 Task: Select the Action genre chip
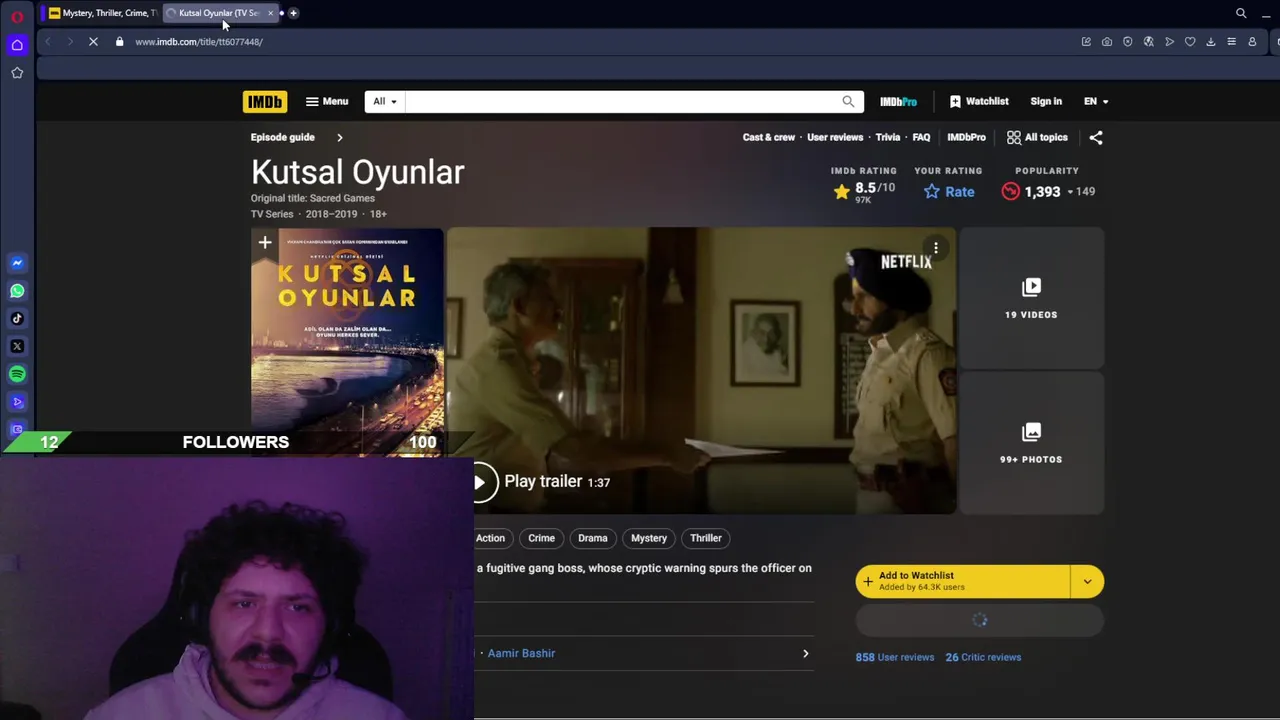click(x=490, y=538)
